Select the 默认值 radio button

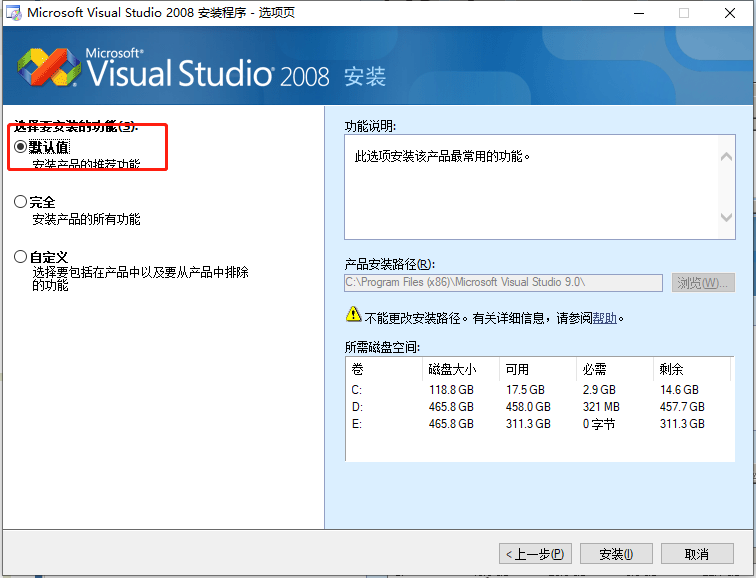[x=21, y=147]
